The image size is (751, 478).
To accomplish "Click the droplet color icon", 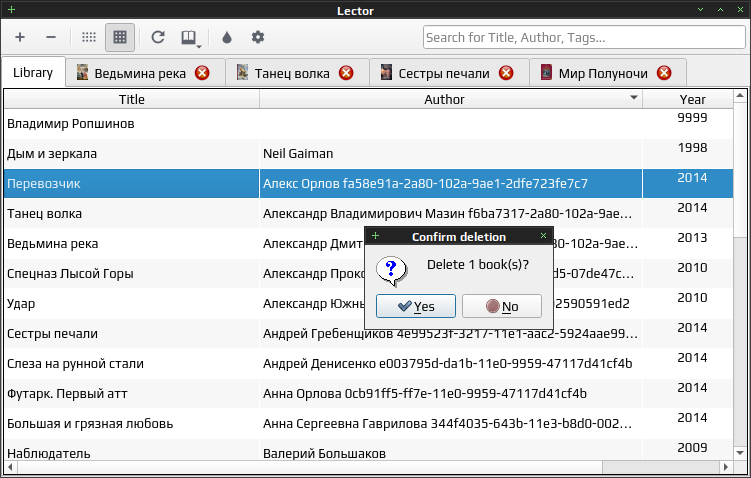I will [227, 37].
